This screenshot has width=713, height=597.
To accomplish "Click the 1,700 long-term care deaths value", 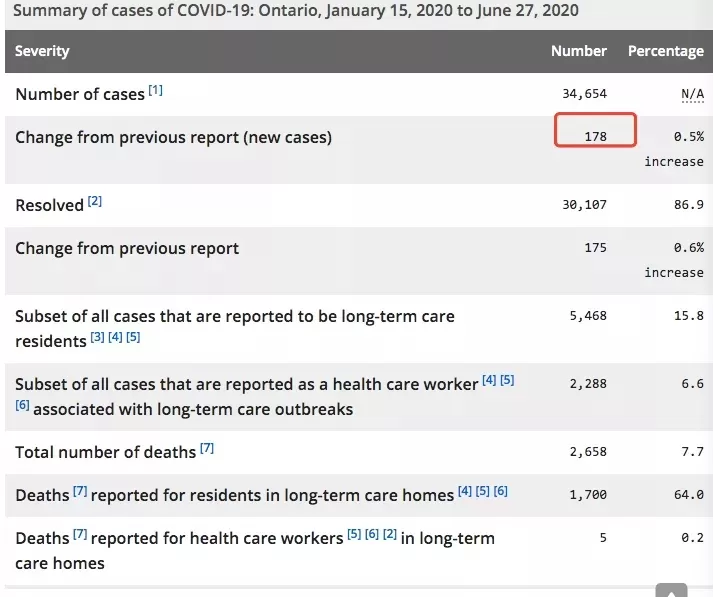I will pyautogui.click(x=588, y=495).
